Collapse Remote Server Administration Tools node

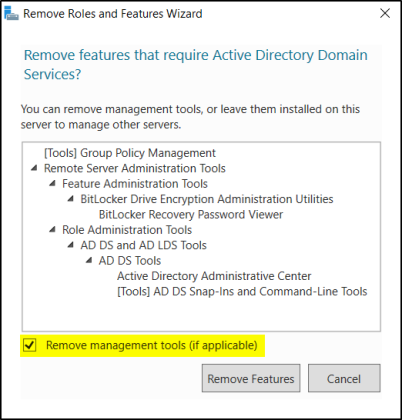34,168
